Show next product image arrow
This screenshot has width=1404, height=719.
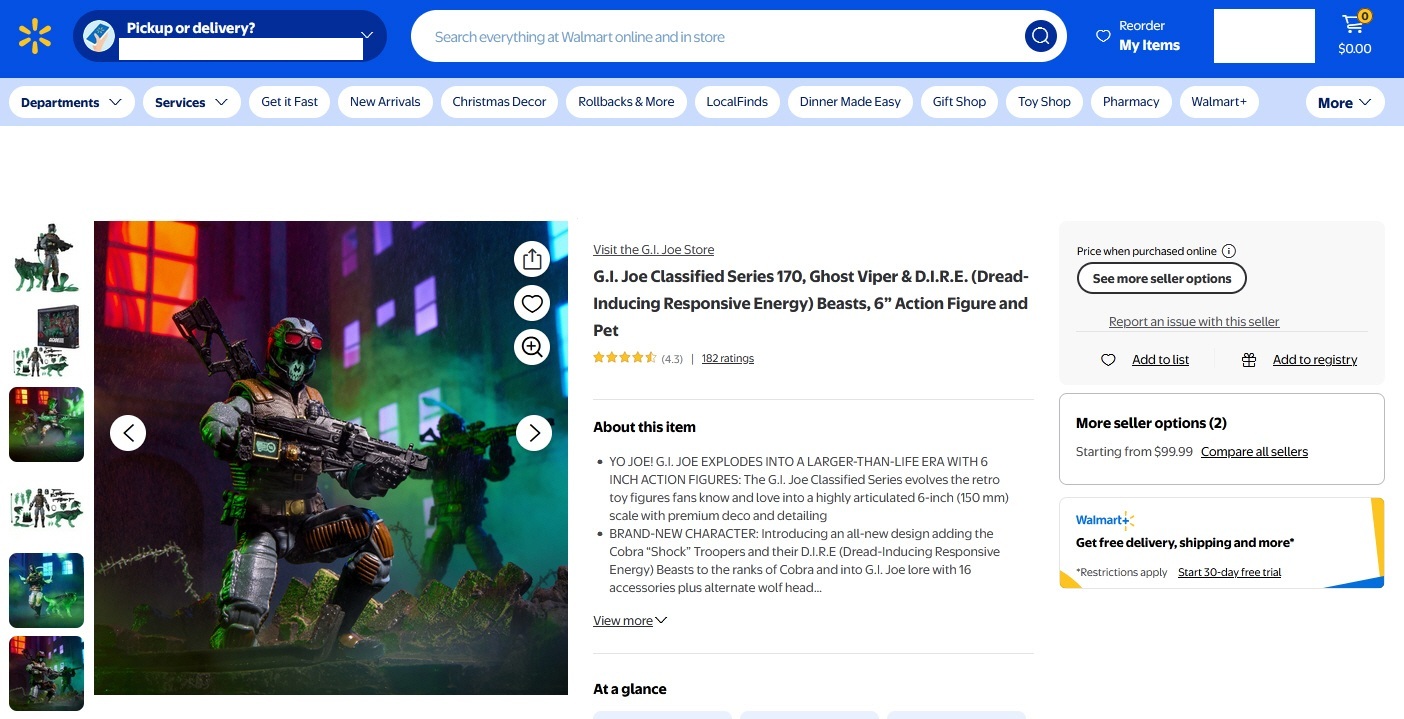pyautogui.click(x=534, y=433)
